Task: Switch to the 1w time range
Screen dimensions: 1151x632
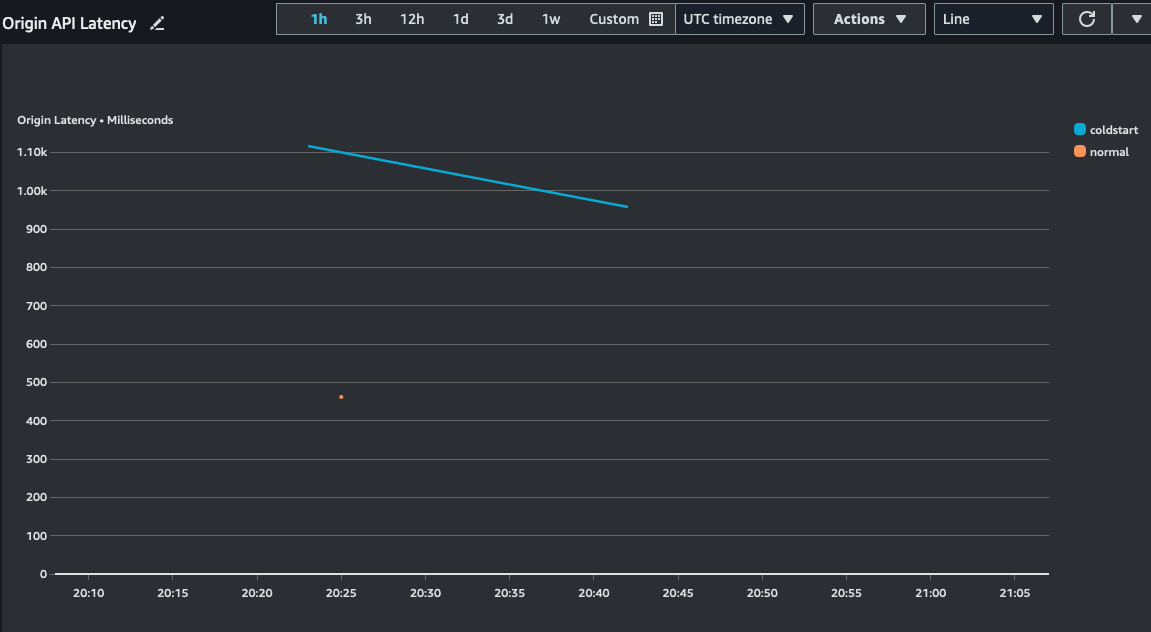Action: coord(551,18)
